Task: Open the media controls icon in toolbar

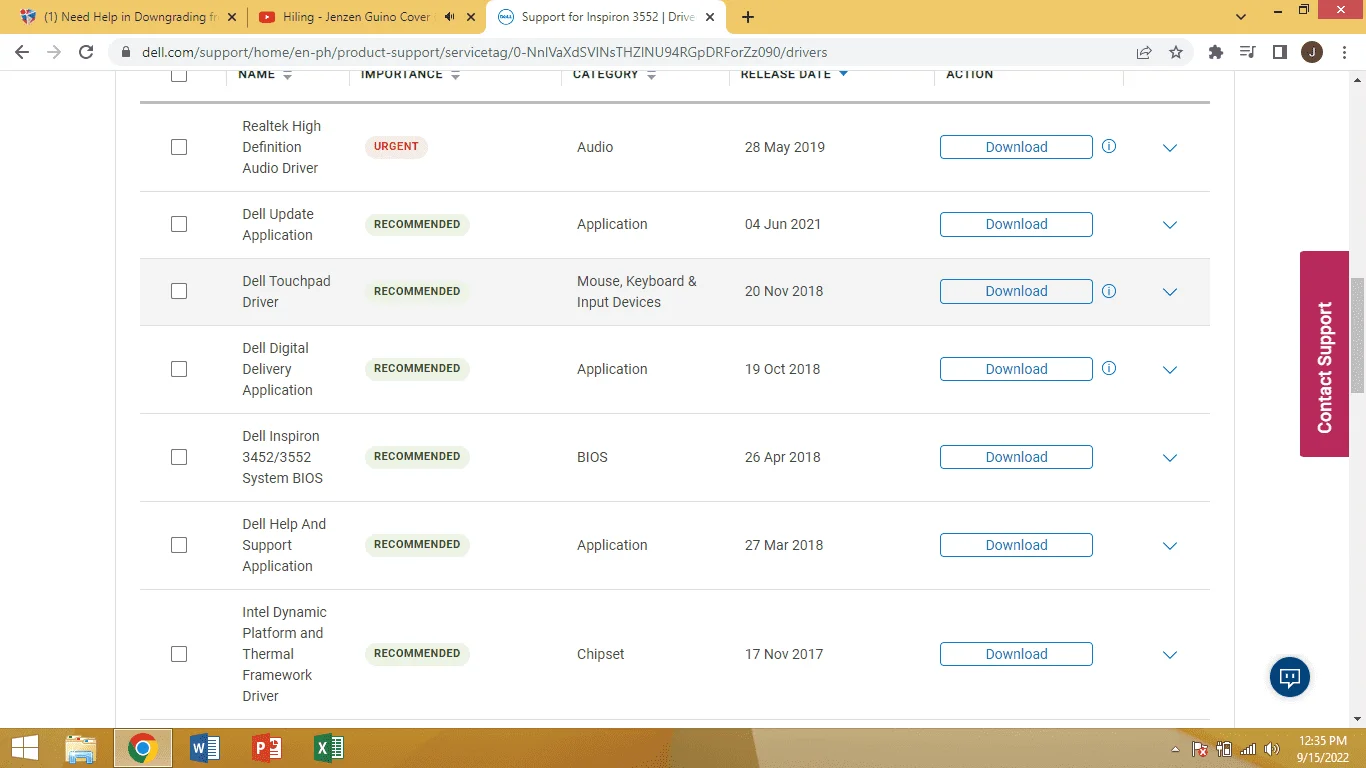Action: pos(1247,52)
